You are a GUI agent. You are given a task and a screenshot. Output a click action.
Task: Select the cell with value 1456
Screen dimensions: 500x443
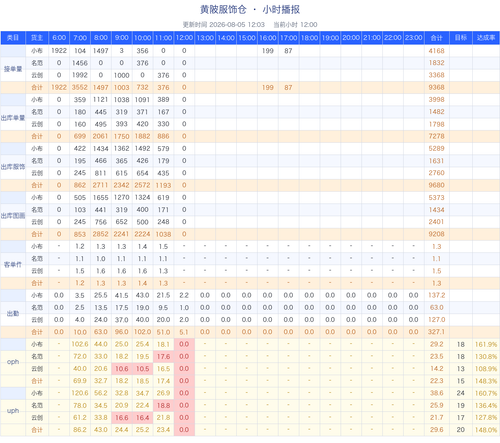coord(80,63)
